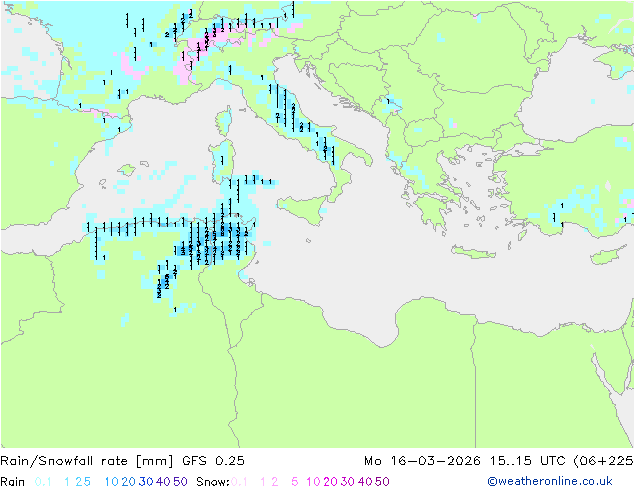
Task: Click the 'Rain' legend label
Action: 13,482
